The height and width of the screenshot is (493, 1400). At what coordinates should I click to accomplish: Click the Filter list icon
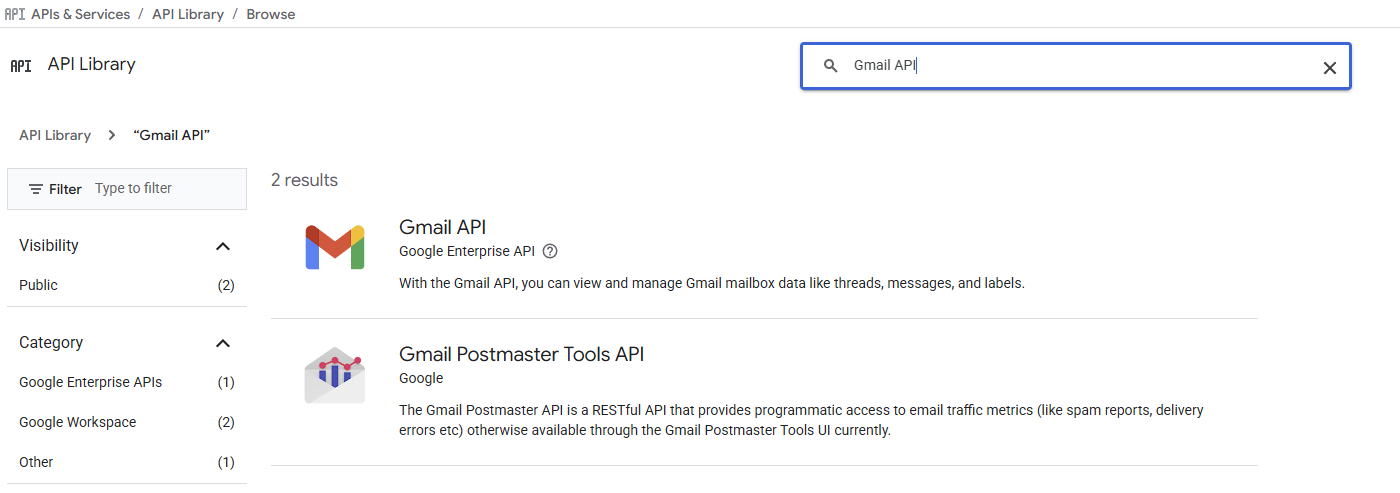tap(36, 189)
